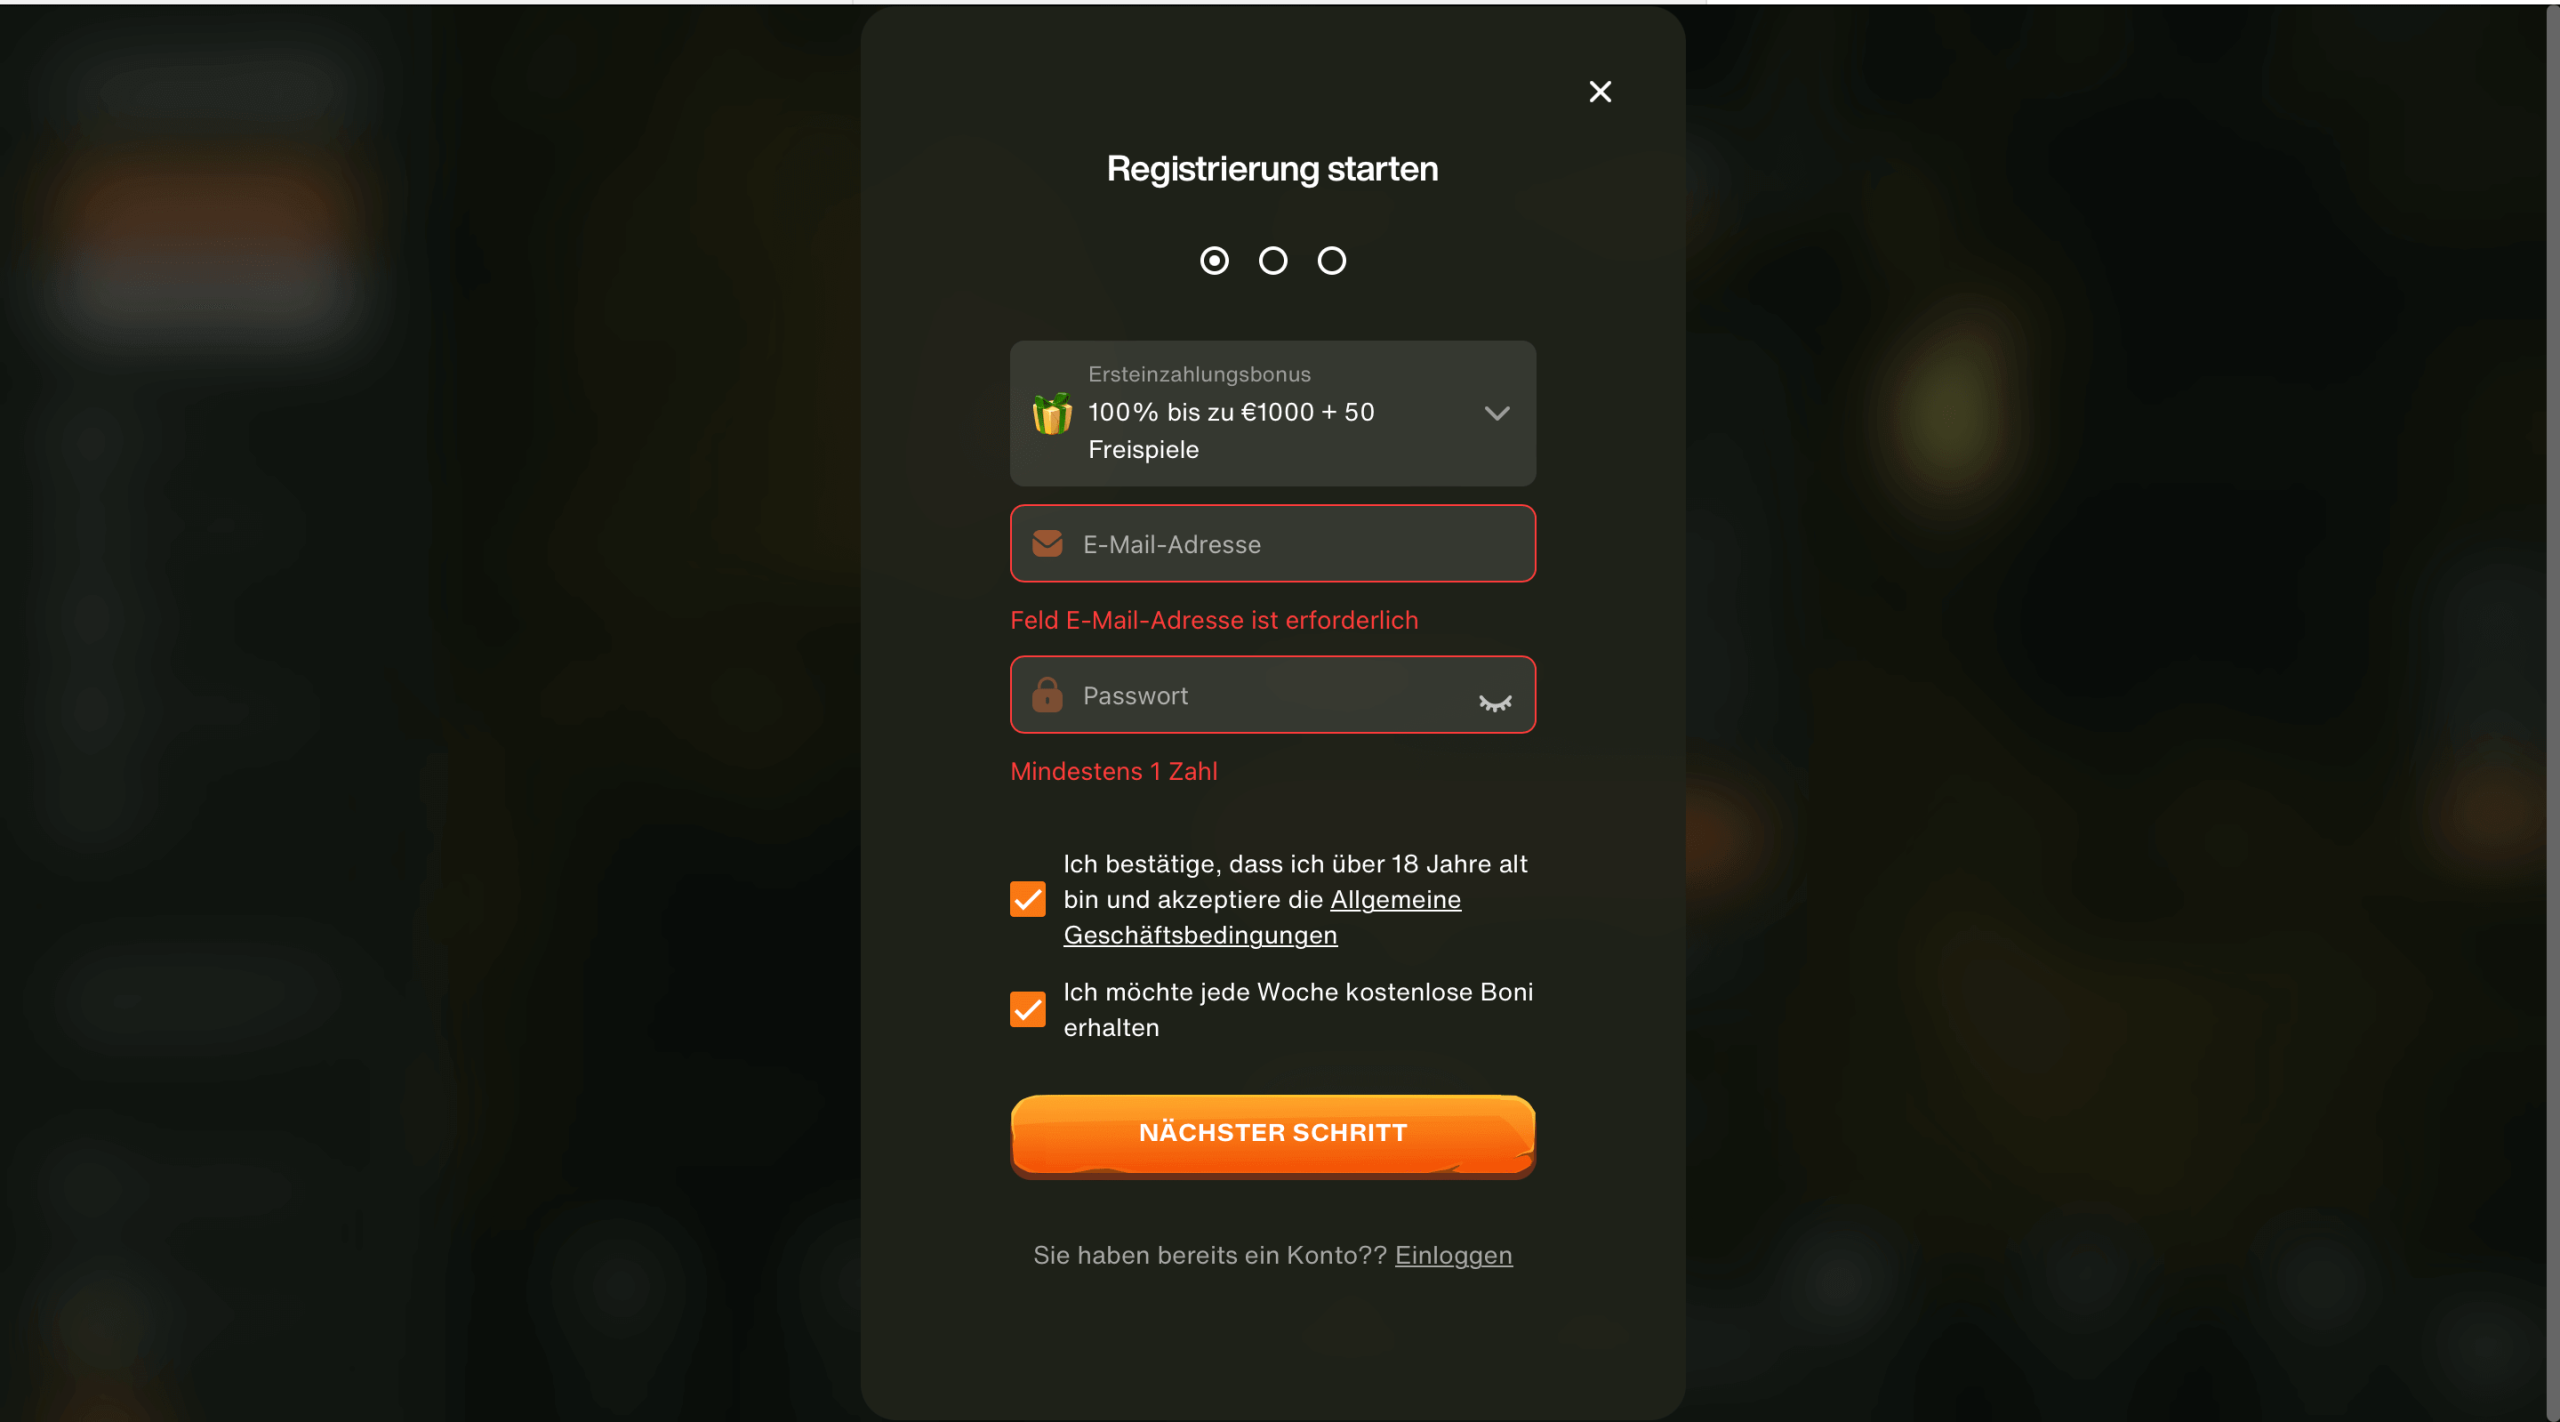Expand the Ersteinzahlungsbonus chevron arrow

point(1497,413)
